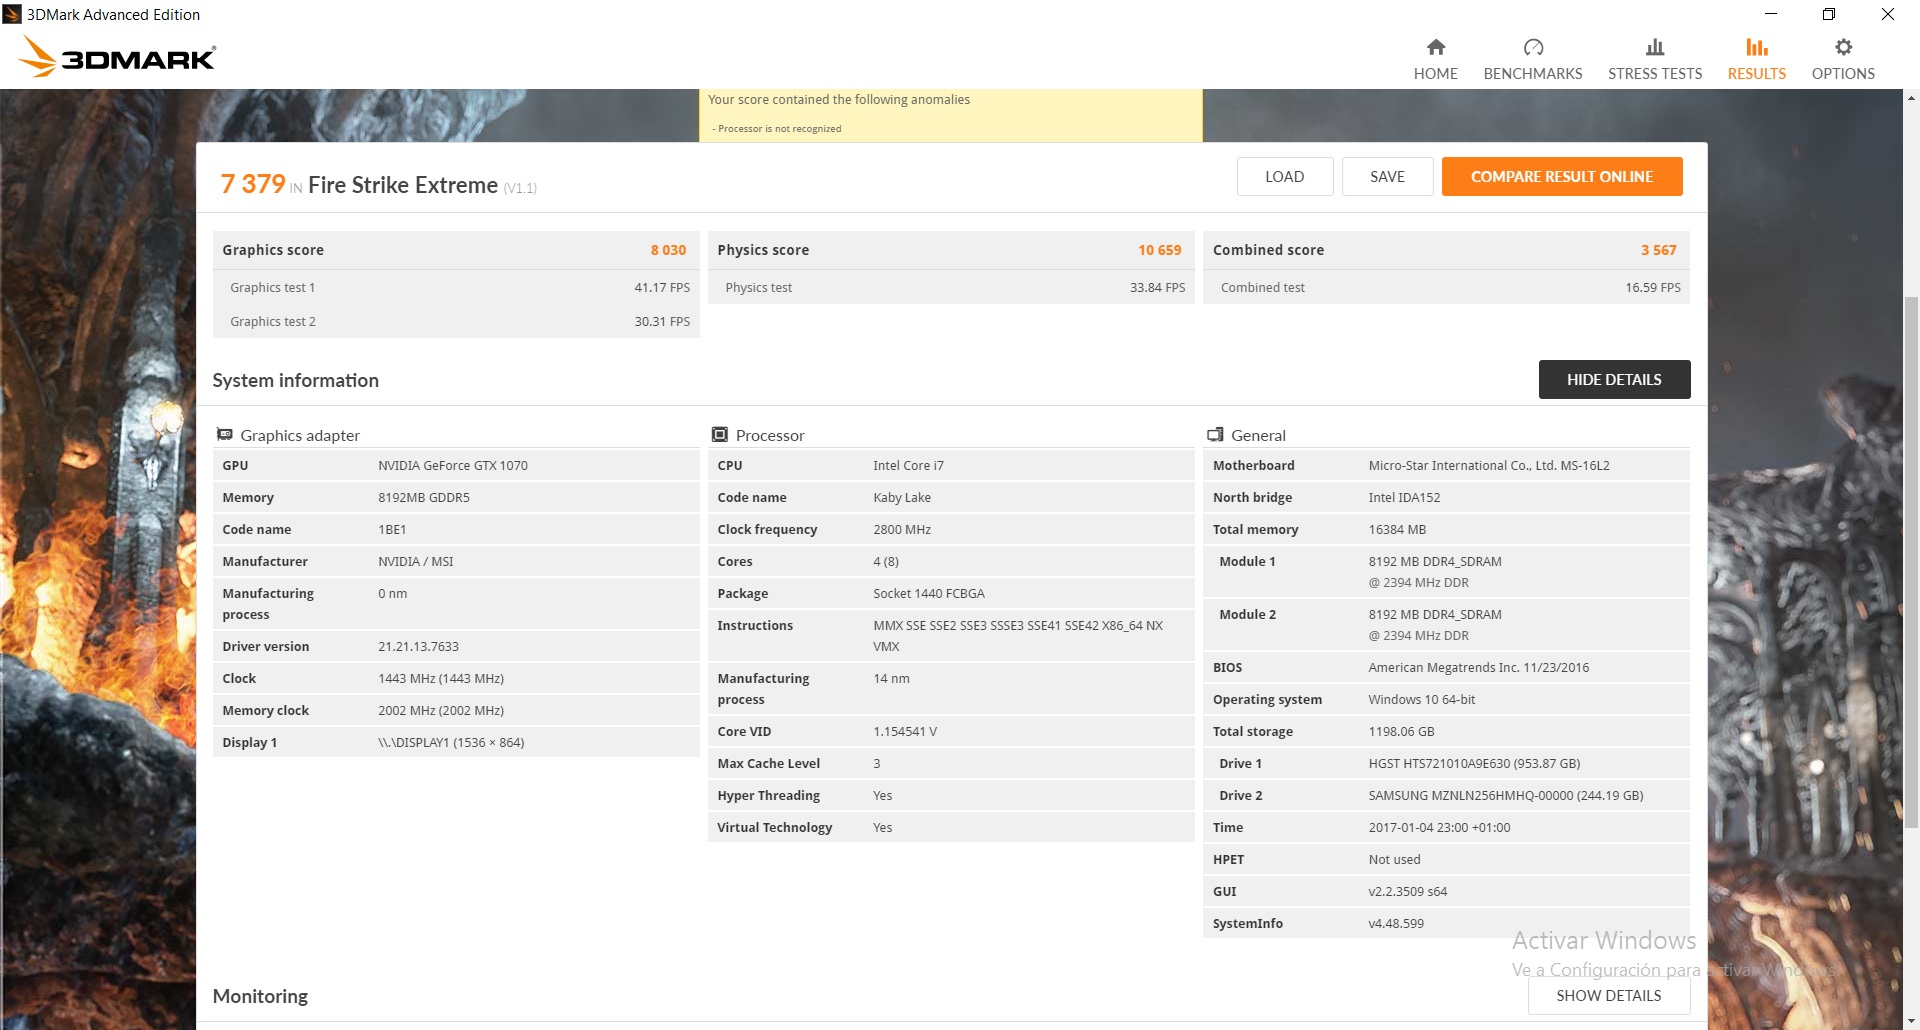
Task: Open the Home icon in navigation
Action: 1435,47
